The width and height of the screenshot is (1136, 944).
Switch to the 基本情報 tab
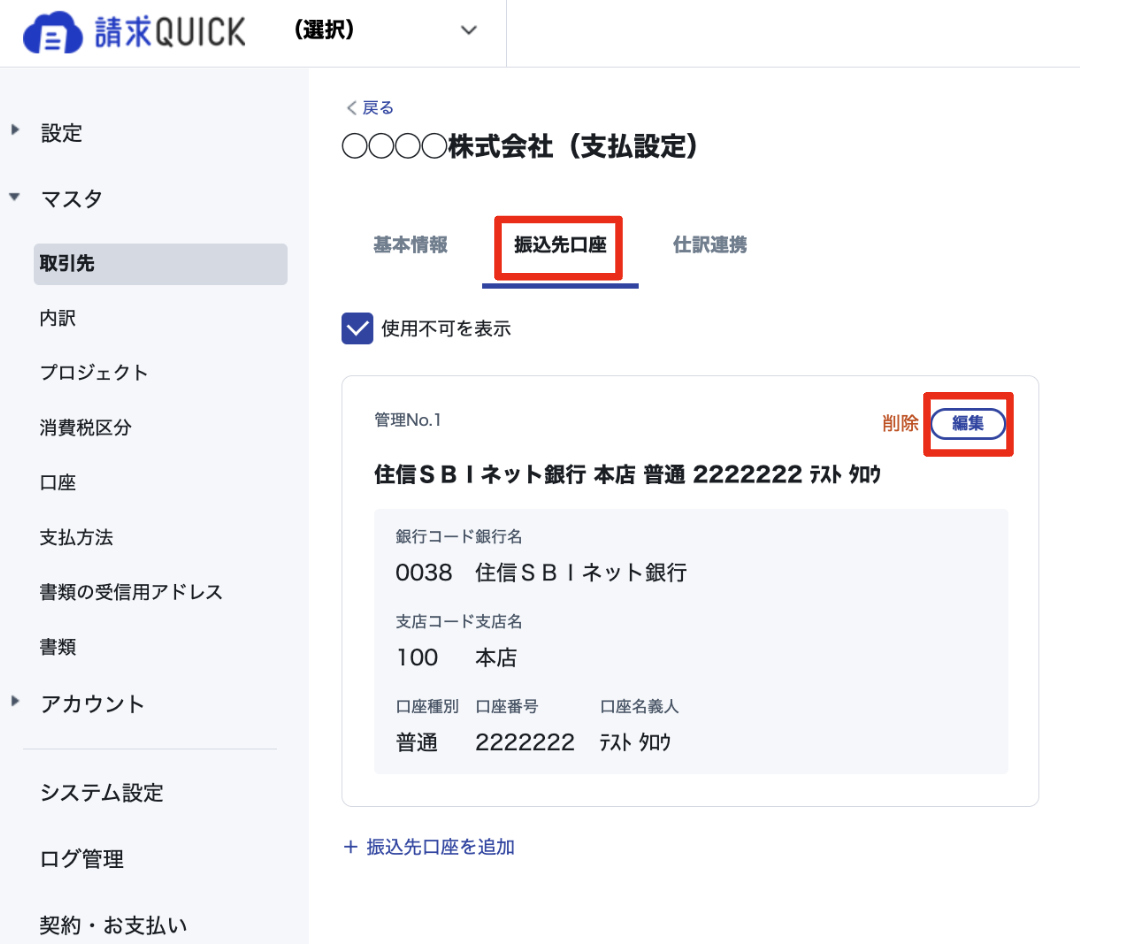(411, 245)
